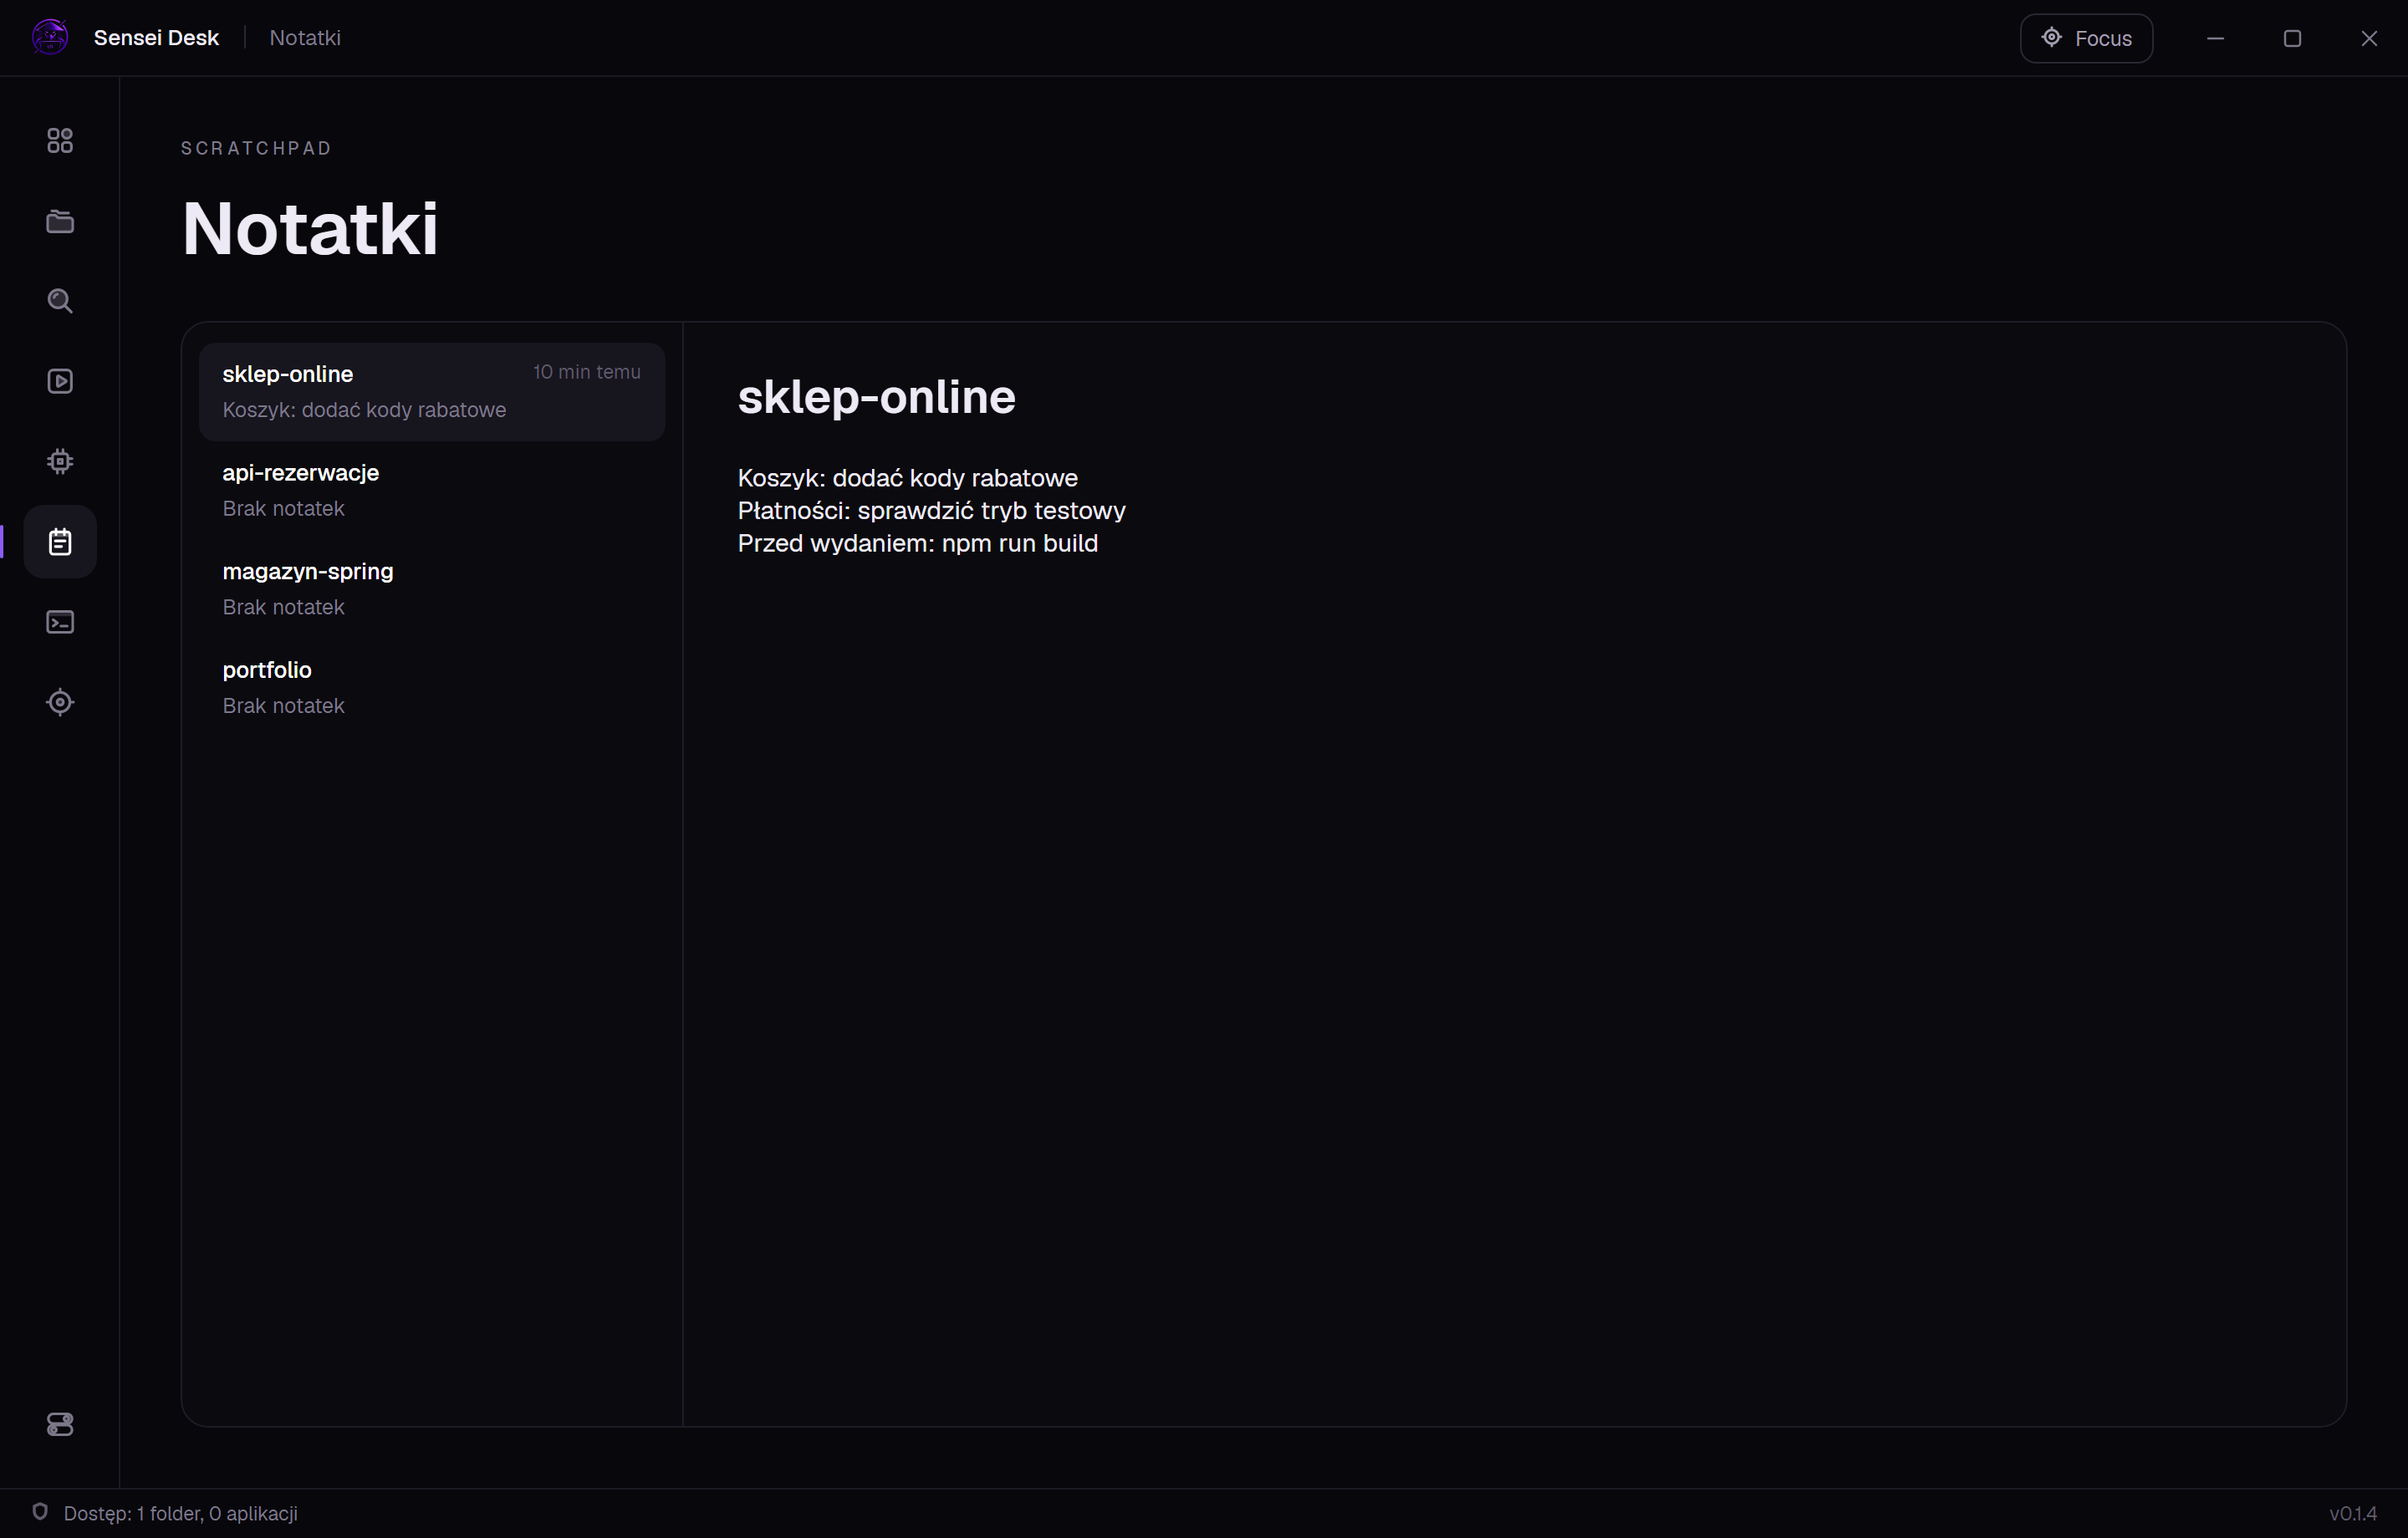Open the chip processor sidebar icon
2408x1538 pixels.
60,461
